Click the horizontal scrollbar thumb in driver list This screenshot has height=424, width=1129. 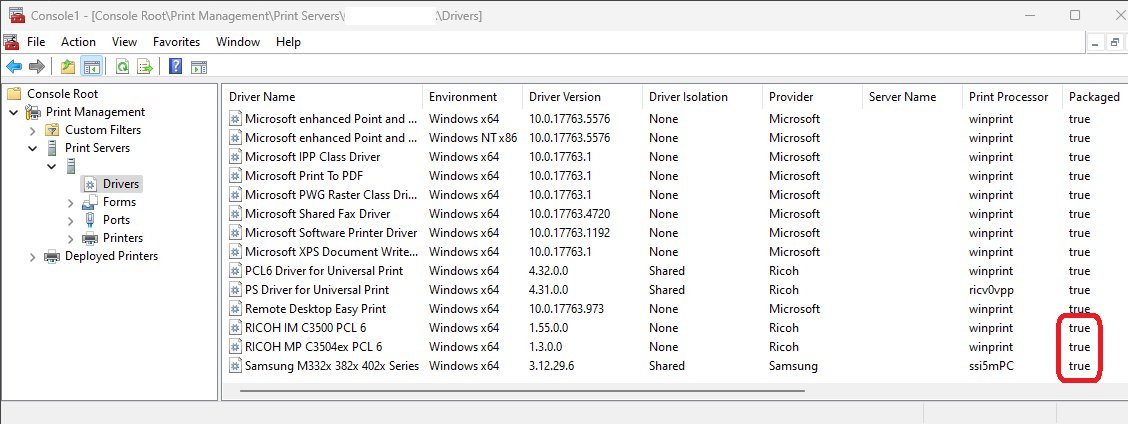point(522,391)
